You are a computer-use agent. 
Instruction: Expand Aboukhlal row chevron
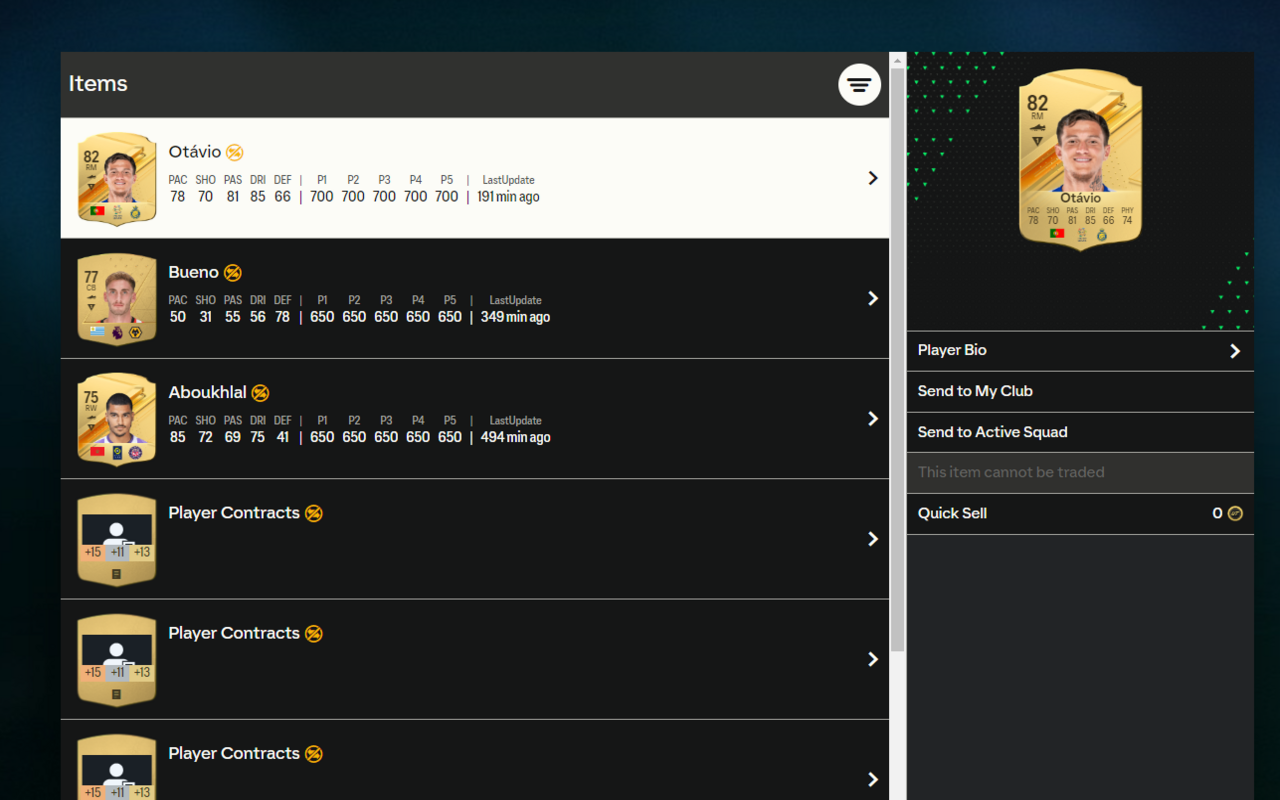[x=873, y=418]
